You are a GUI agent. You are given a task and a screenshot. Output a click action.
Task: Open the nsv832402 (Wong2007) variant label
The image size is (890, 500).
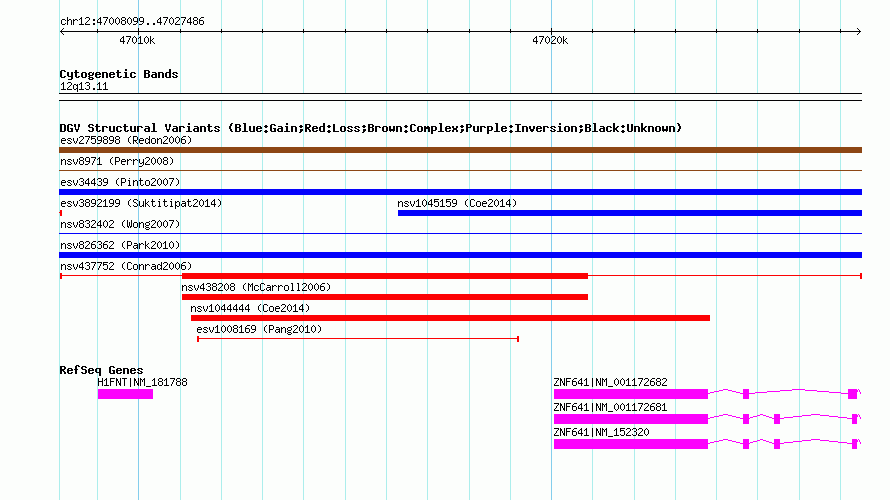pyautogui.click(x=120, y=224)
